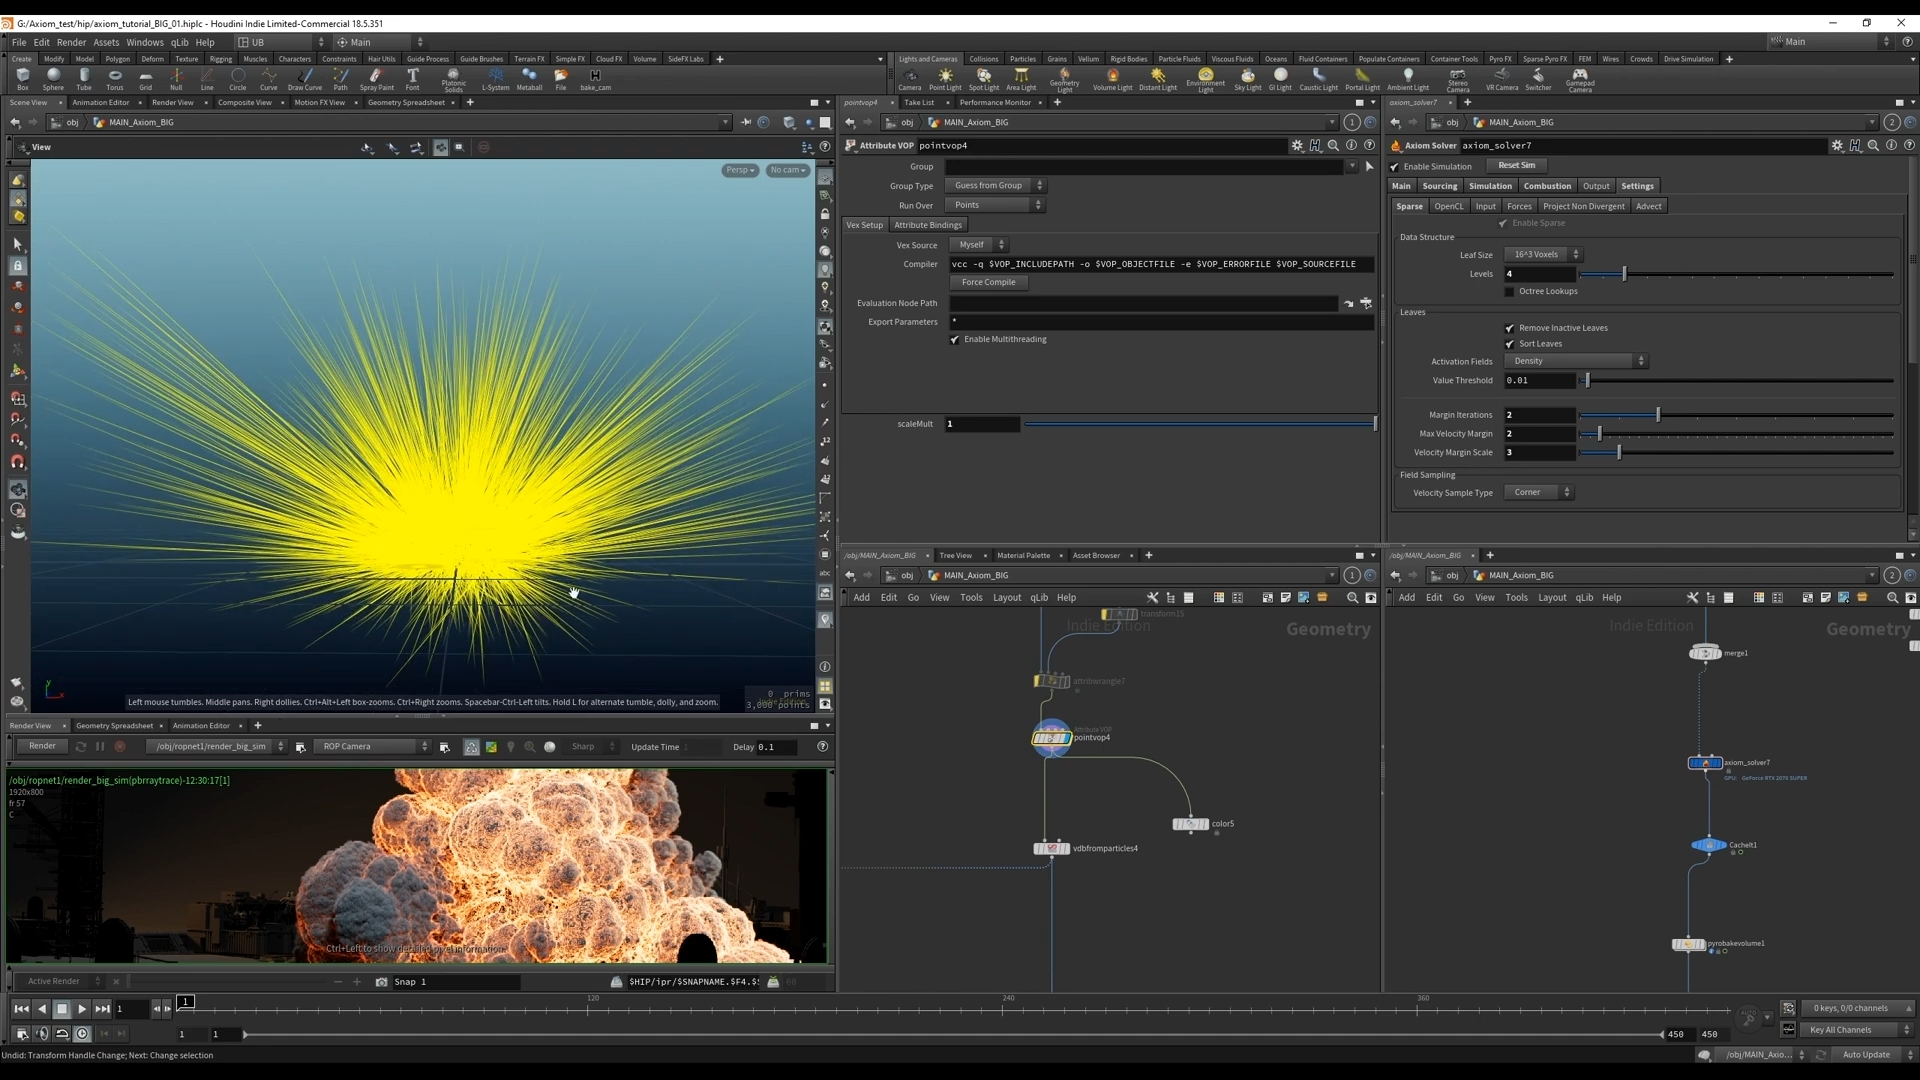Adjust the Margin Iterations slider
This screenshot has height=1080, width=1920.
pyautogui.click(x=1658, y=415)
